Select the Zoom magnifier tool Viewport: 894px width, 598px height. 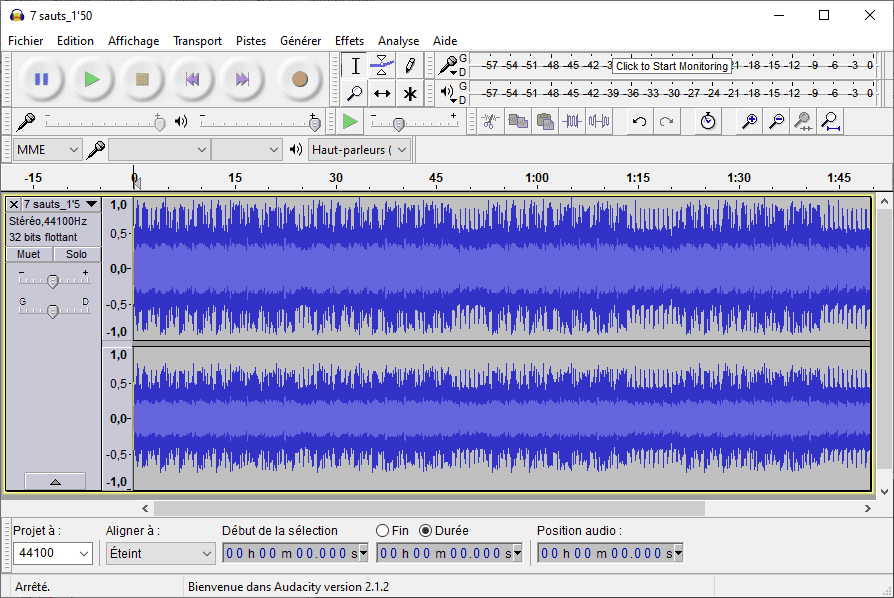point(355,93)
